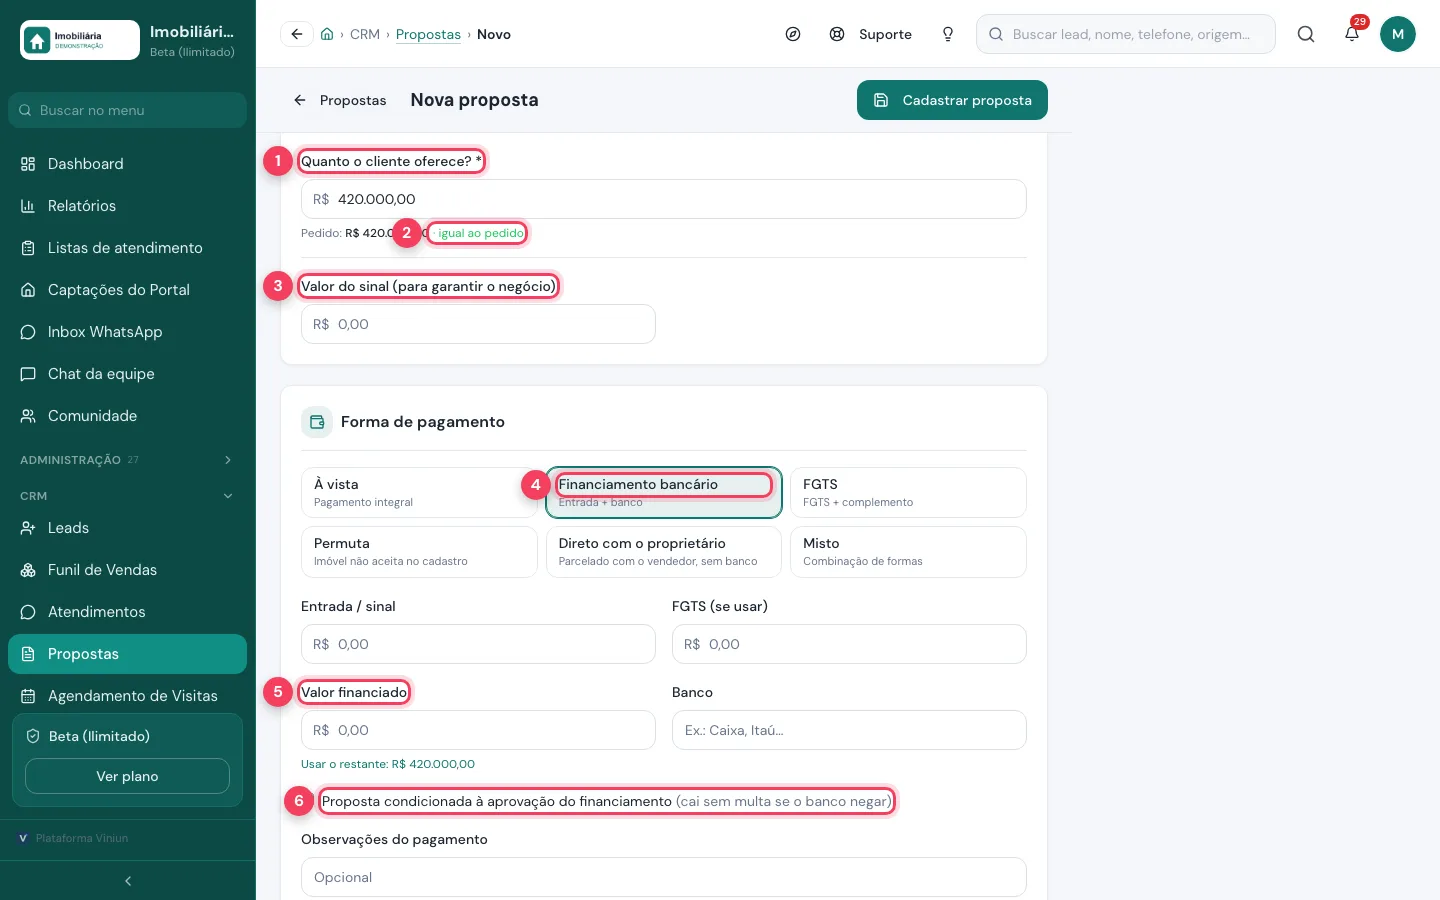Go to home via the breadcrumb house icon
Viewport: 1440px width, 900px height.
point(327,34)
